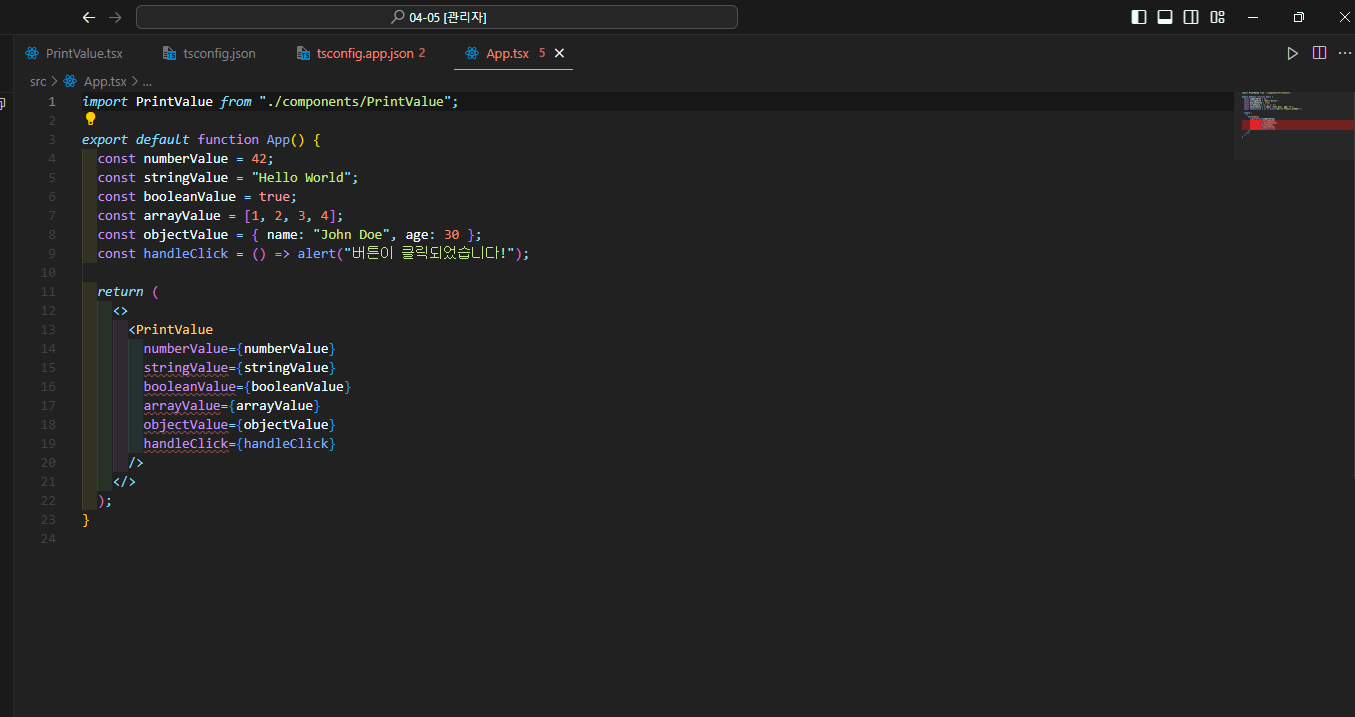Click the Run play icon in editor toolbar
This screenshot has width=1355, height=717.
click(x=1292, y=53)
